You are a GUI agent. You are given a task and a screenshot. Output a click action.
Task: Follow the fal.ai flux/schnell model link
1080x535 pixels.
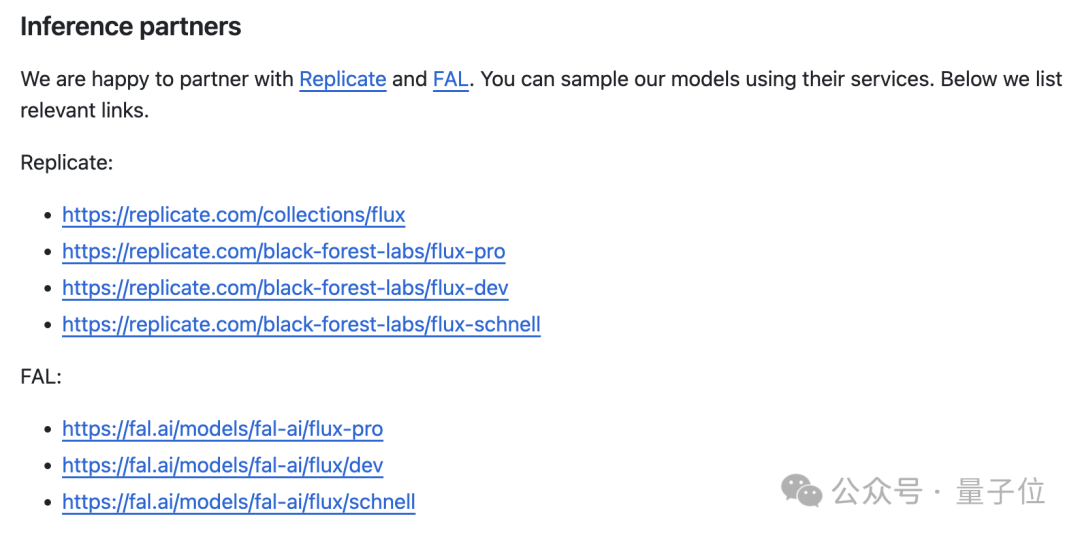(x=238, y=501)
